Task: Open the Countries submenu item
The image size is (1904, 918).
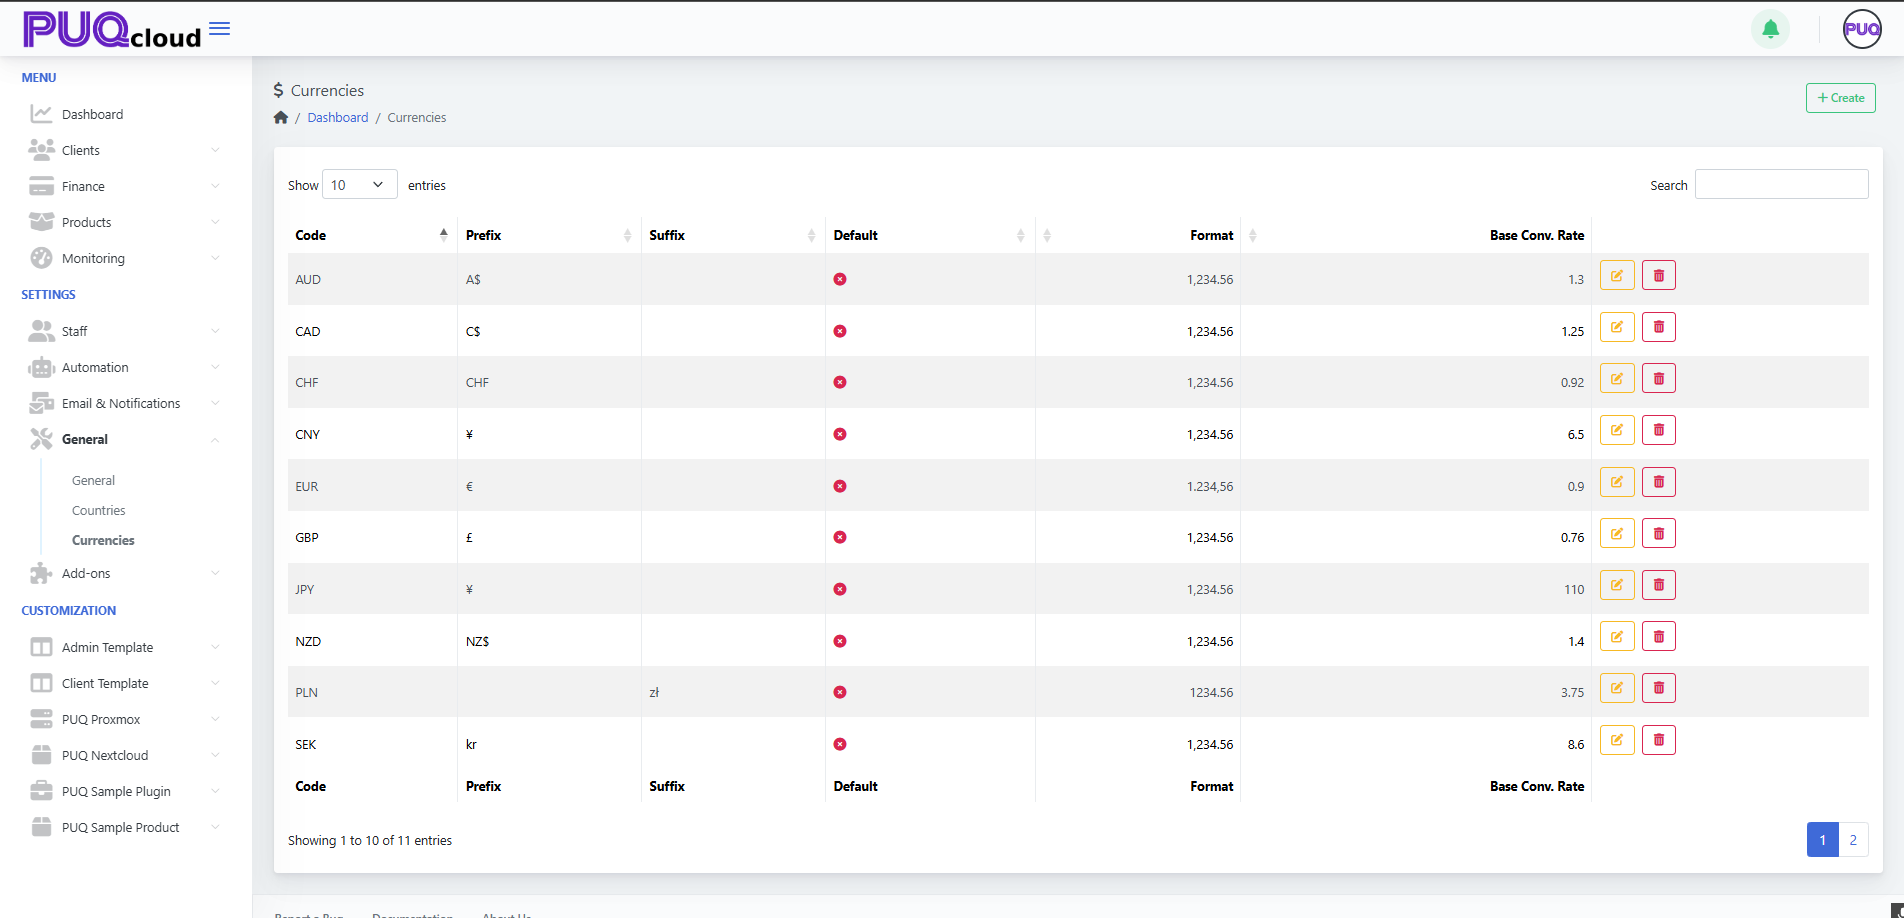Action: [99, 510]
